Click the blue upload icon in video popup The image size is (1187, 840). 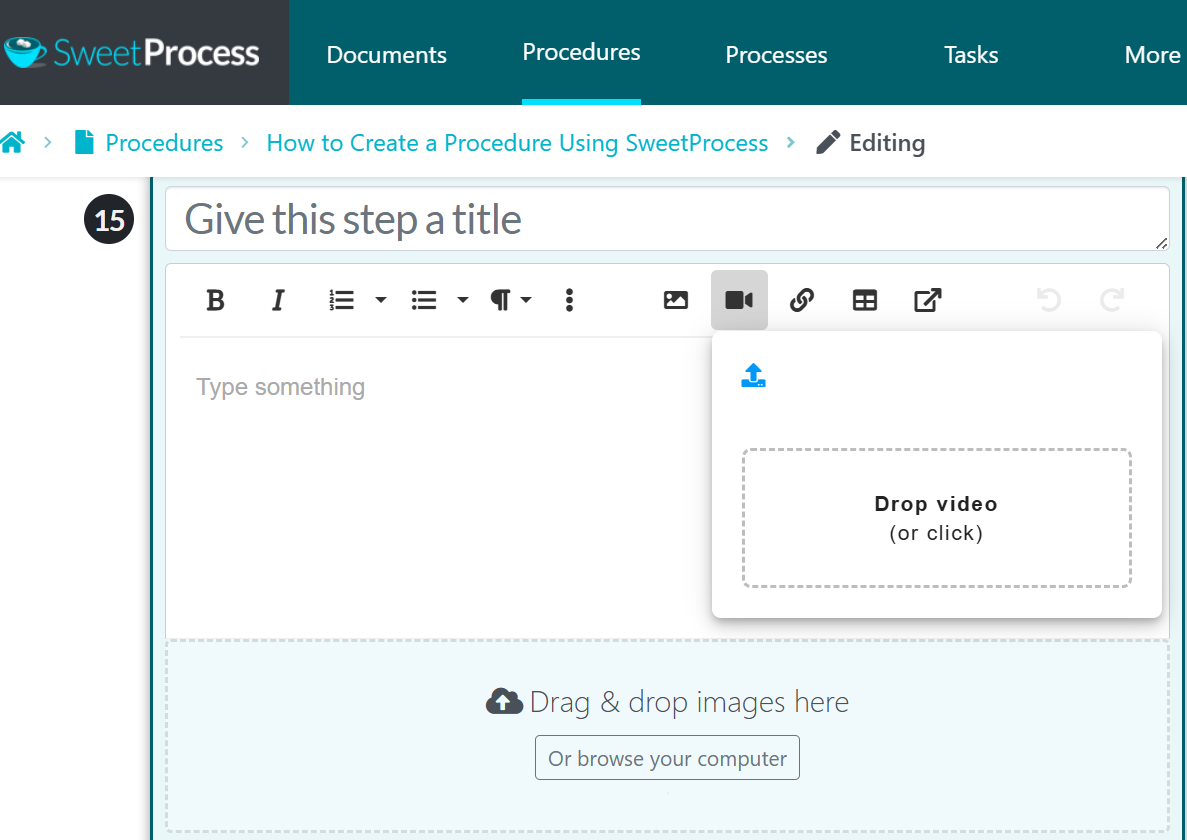pos(753,375)
